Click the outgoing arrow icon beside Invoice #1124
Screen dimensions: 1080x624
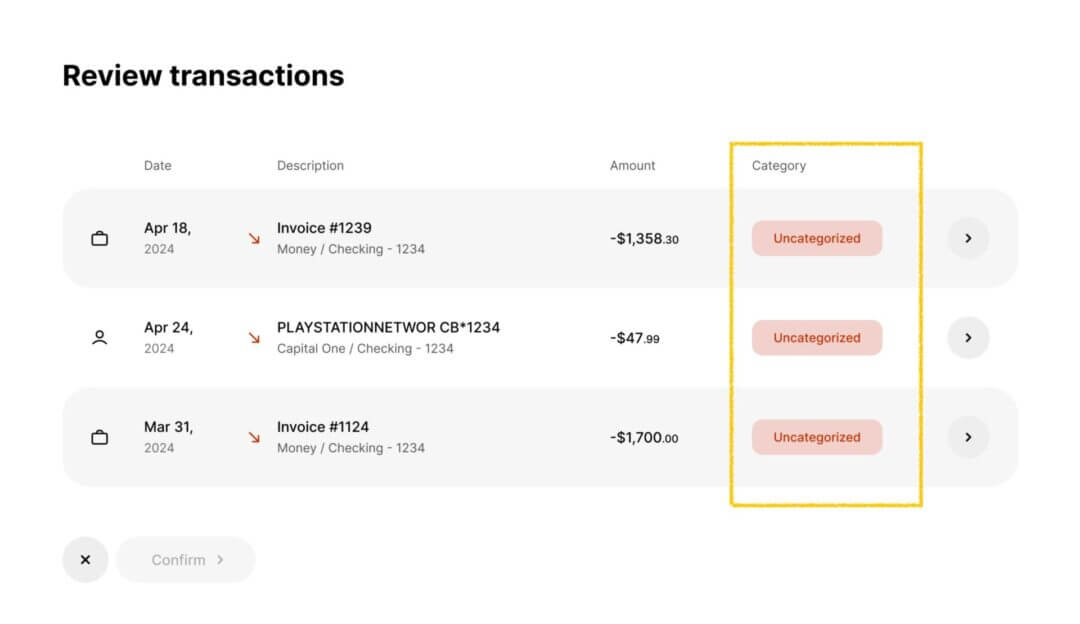(254, 437)
